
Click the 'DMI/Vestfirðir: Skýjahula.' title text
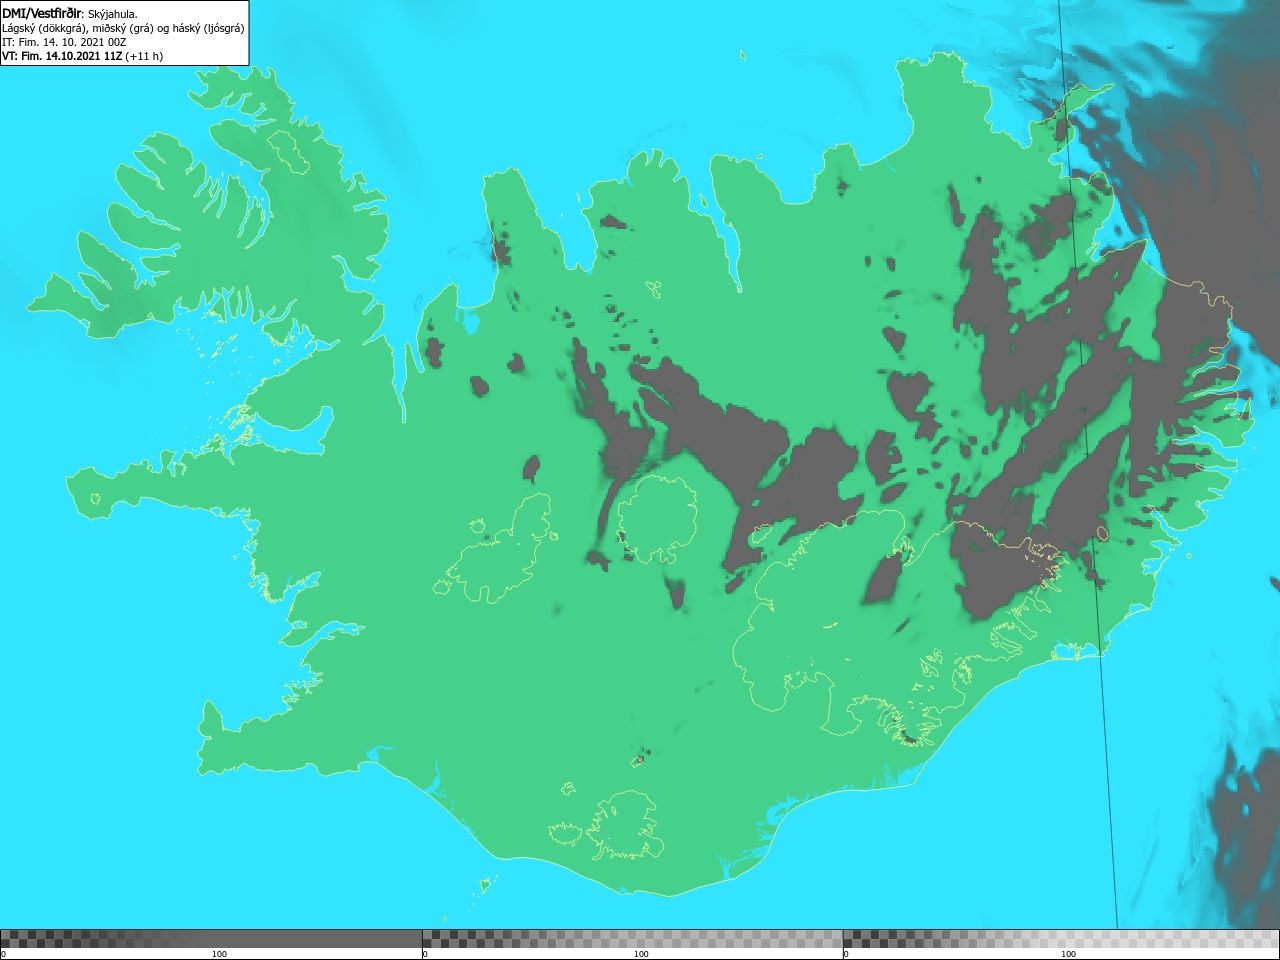[70, 13]
